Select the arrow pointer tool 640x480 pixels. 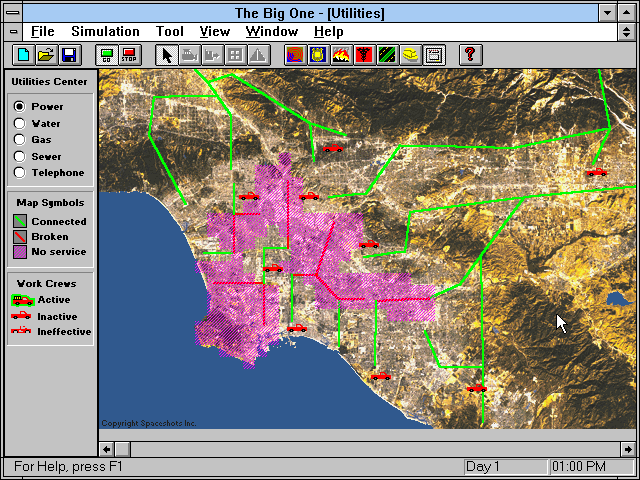pos(167,54)
